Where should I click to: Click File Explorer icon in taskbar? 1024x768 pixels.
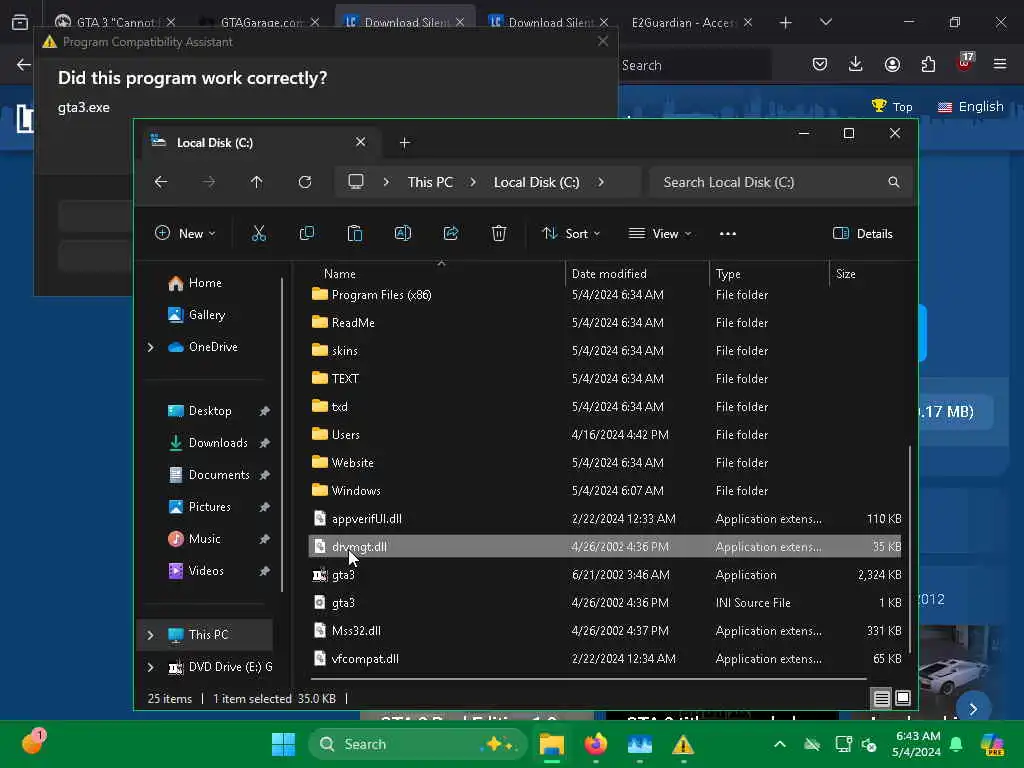point(552,744)
